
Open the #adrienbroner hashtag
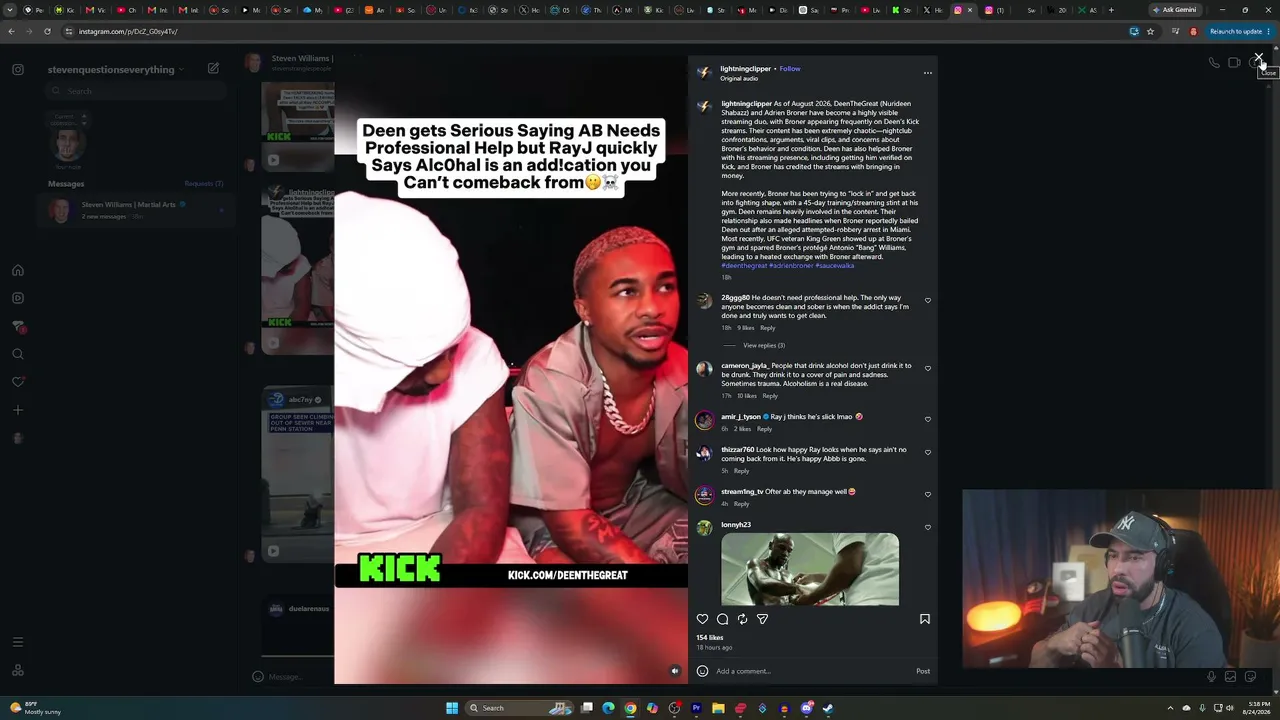click(x=791, y=266)
